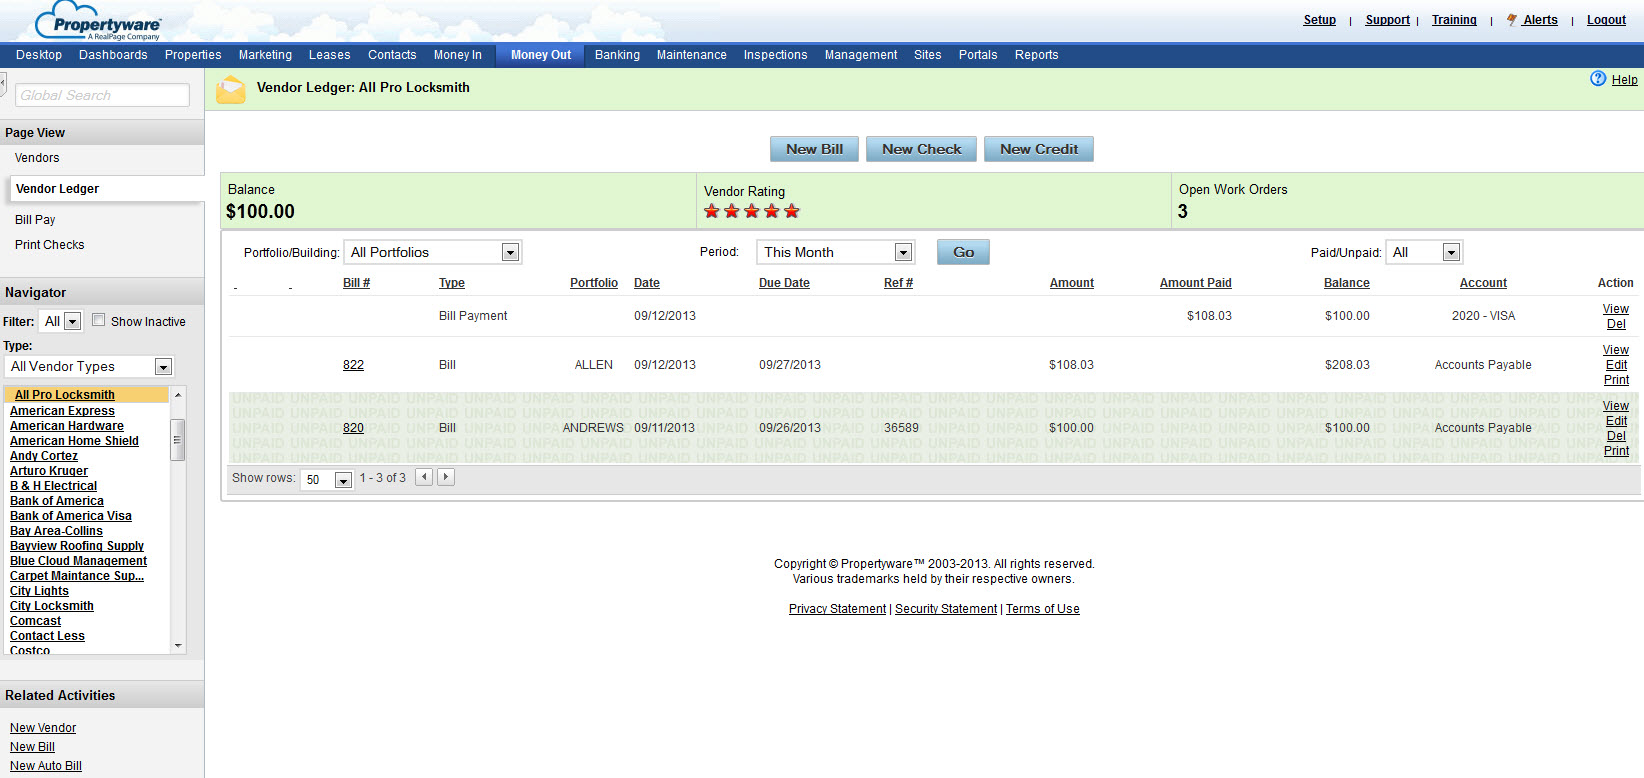Open the Money Out menu
This screenshot has width=1644, height=778.
point(541,55)
